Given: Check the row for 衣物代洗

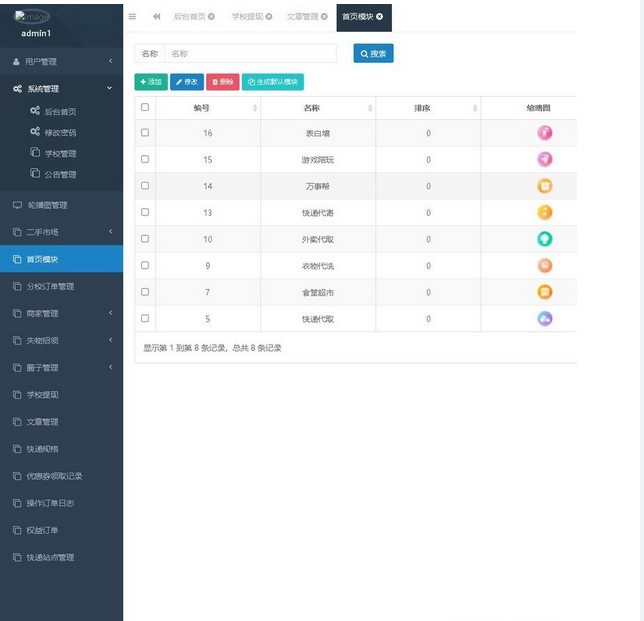Looking at the screenshot, I should [145, 265].
